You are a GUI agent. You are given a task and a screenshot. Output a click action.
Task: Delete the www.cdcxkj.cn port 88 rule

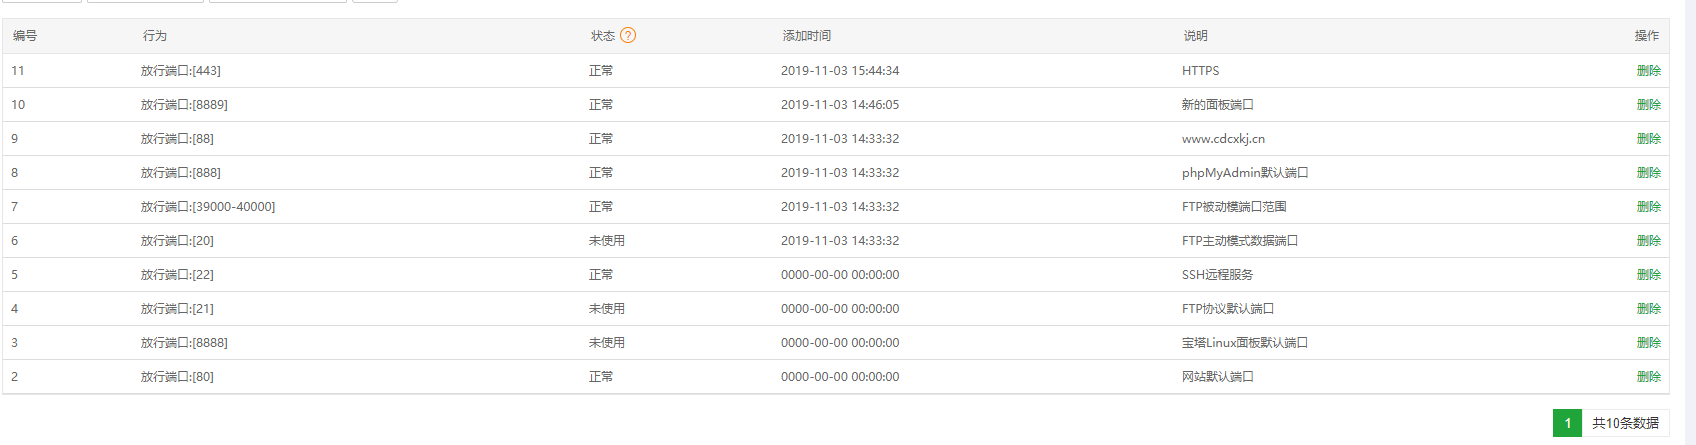(1649, 139)
